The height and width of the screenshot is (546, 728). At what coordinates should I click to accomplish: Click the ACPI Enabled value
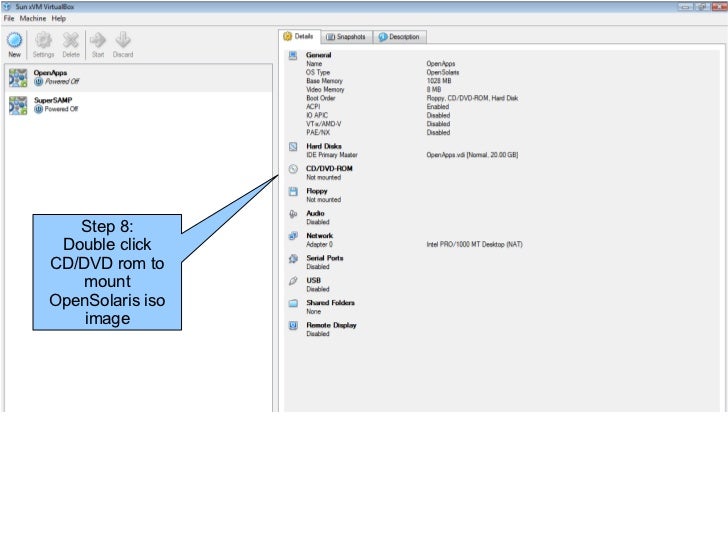(x=437, y=107)
